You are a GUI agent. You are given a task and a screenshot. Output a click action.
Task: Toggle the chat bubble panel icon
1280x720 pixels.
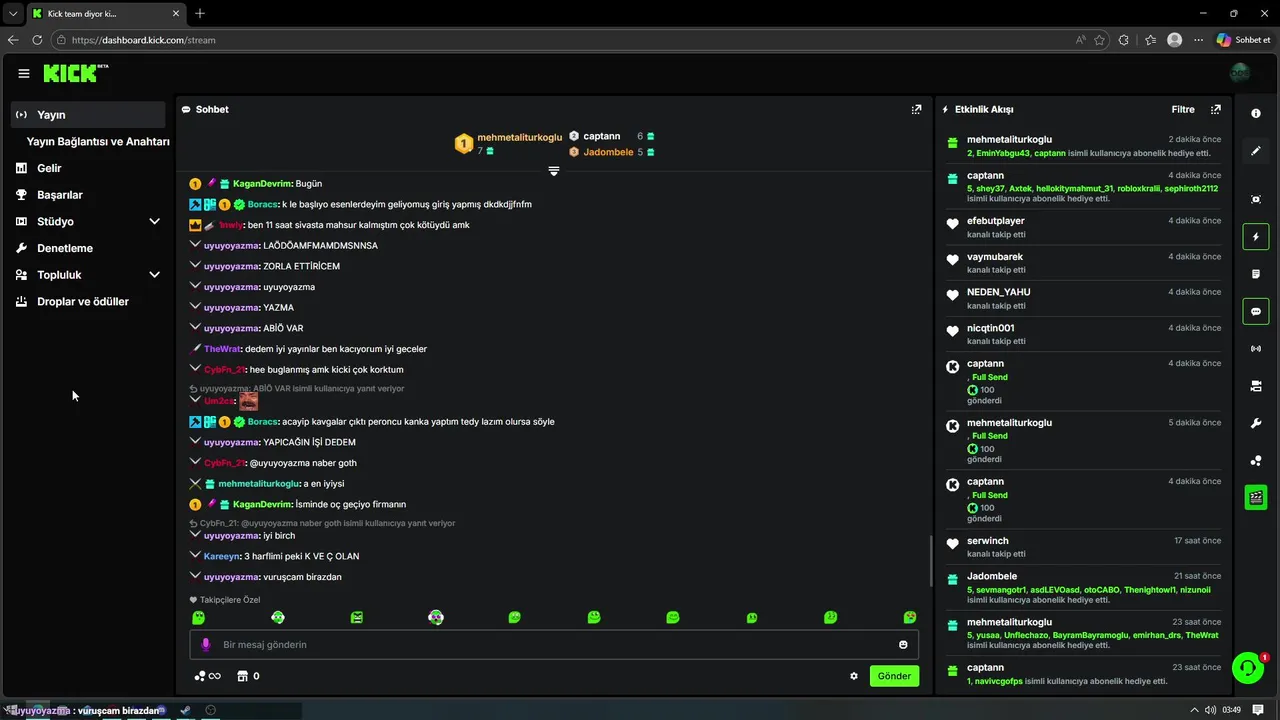pyautogui.click(x=1256, y=311)
